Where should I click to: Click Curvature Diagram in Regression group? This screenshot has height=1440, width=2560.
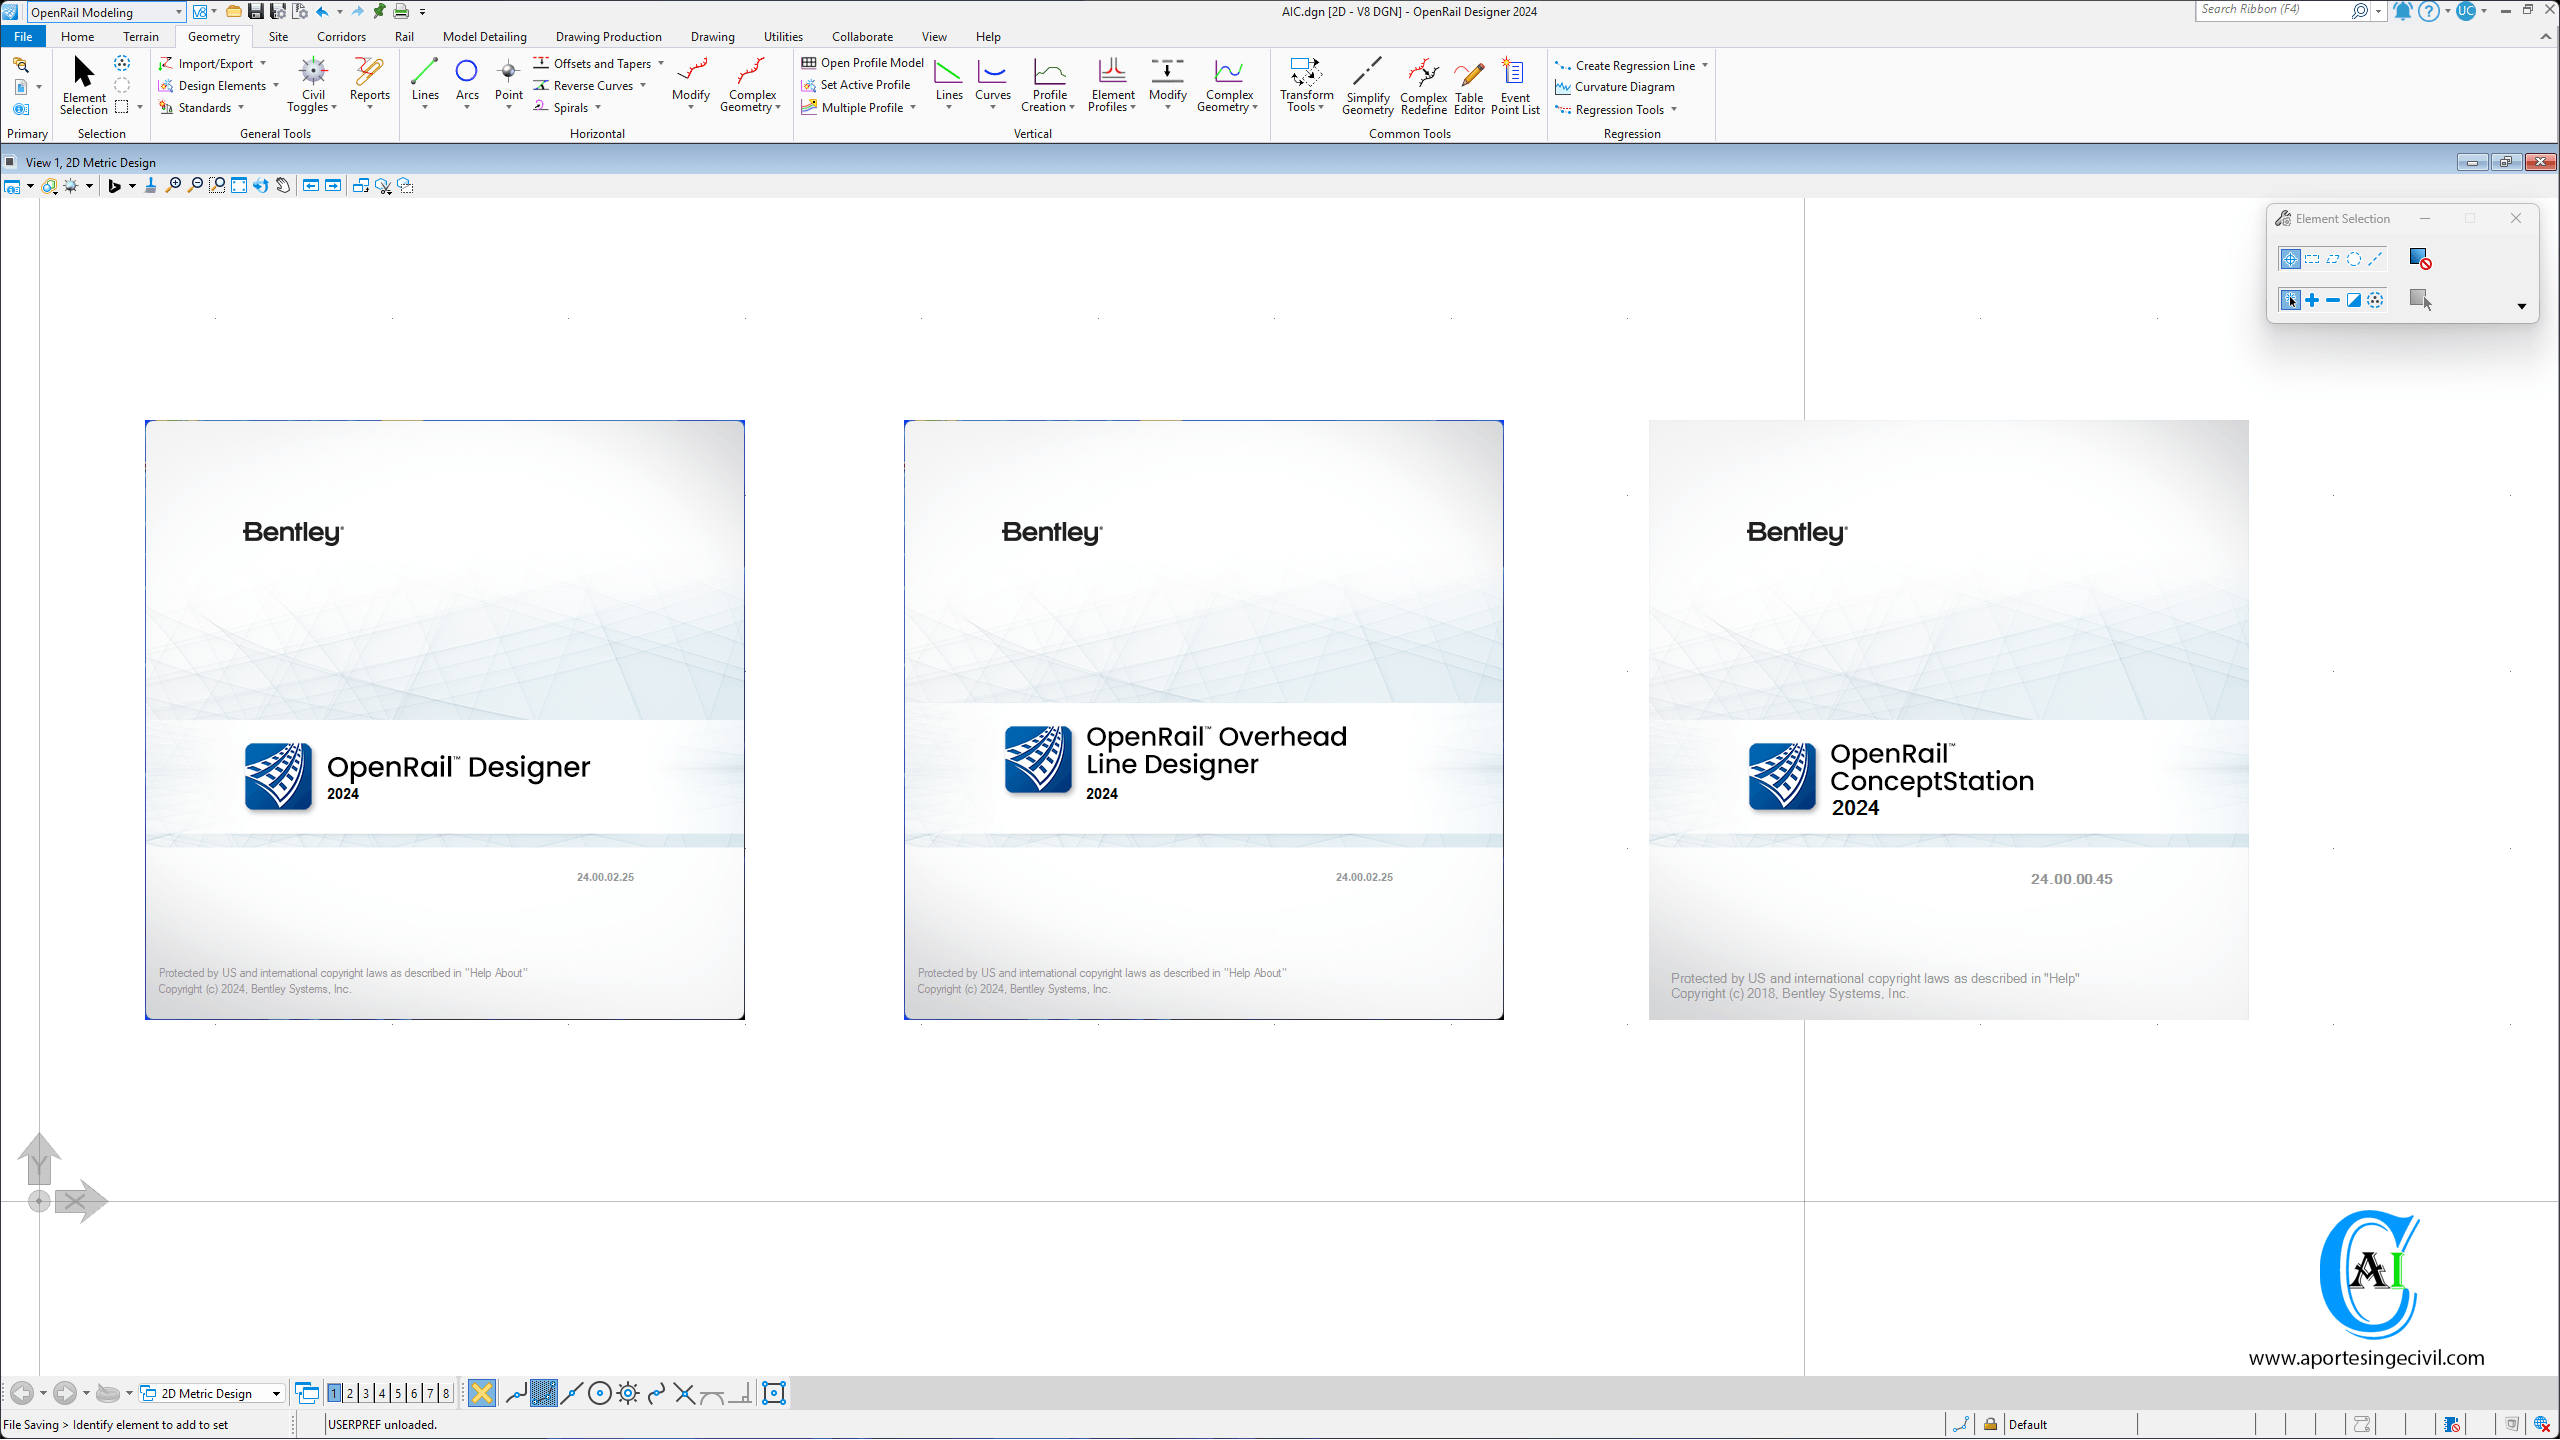click(x=1624, y=87)
